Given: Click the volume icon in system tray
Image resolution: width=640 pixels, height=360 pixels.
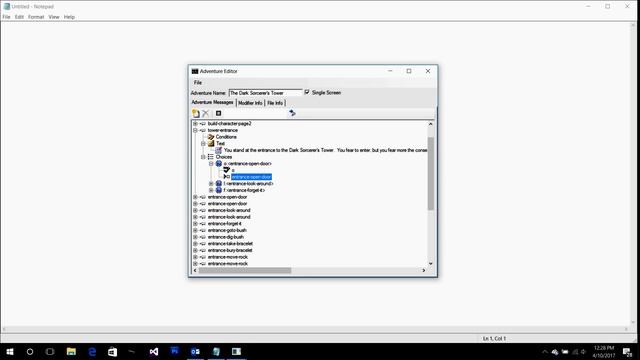Looking at the screenshot, I should pos(583,352).
